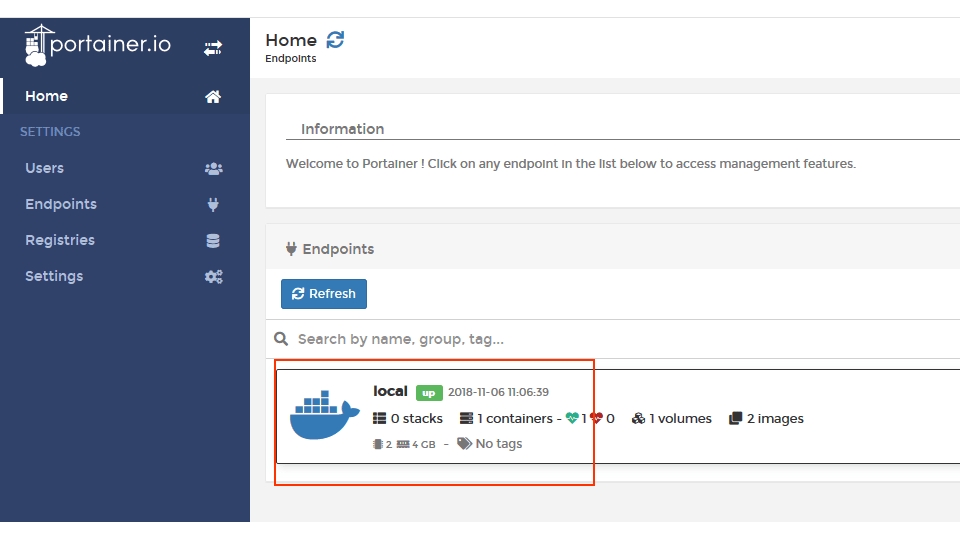Click the plug icon next to Endpoints
The image size is (960, 539).
pyautogui.click(x=213, y=205)
